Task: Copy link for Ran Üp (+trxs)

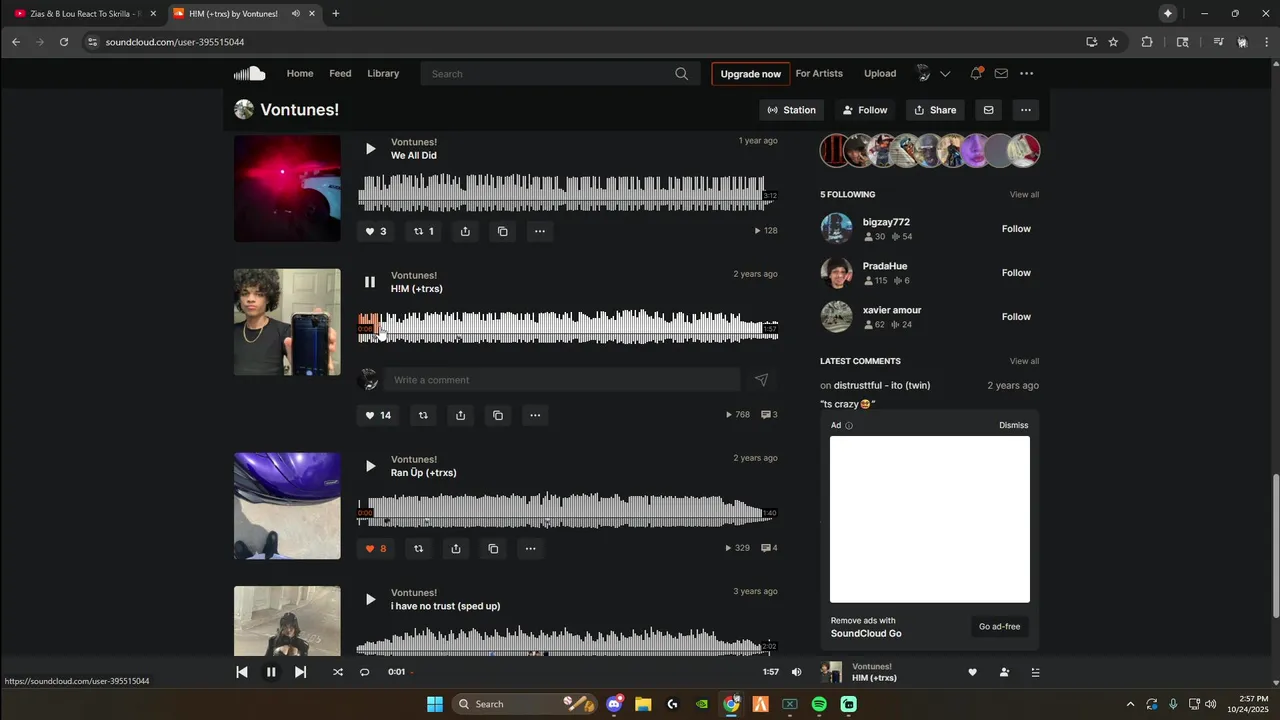Action: point(493,548)
